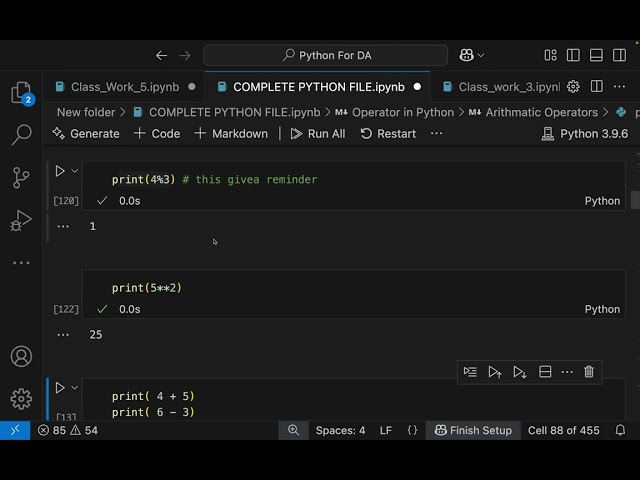Restart the notebook kernel
Screen dimensions: 640x480
click(388, 133)
